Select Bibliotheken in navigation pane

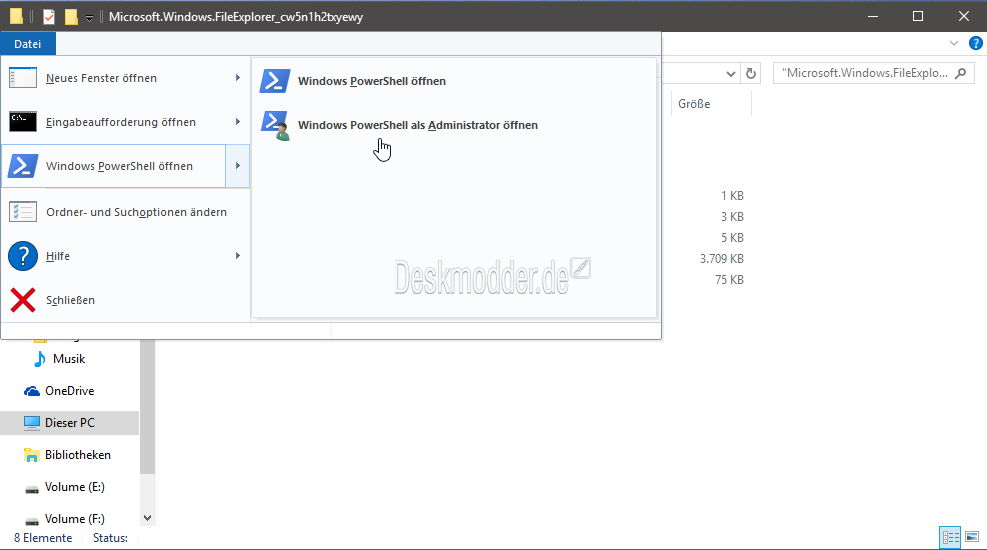click(x=77, y=455)
